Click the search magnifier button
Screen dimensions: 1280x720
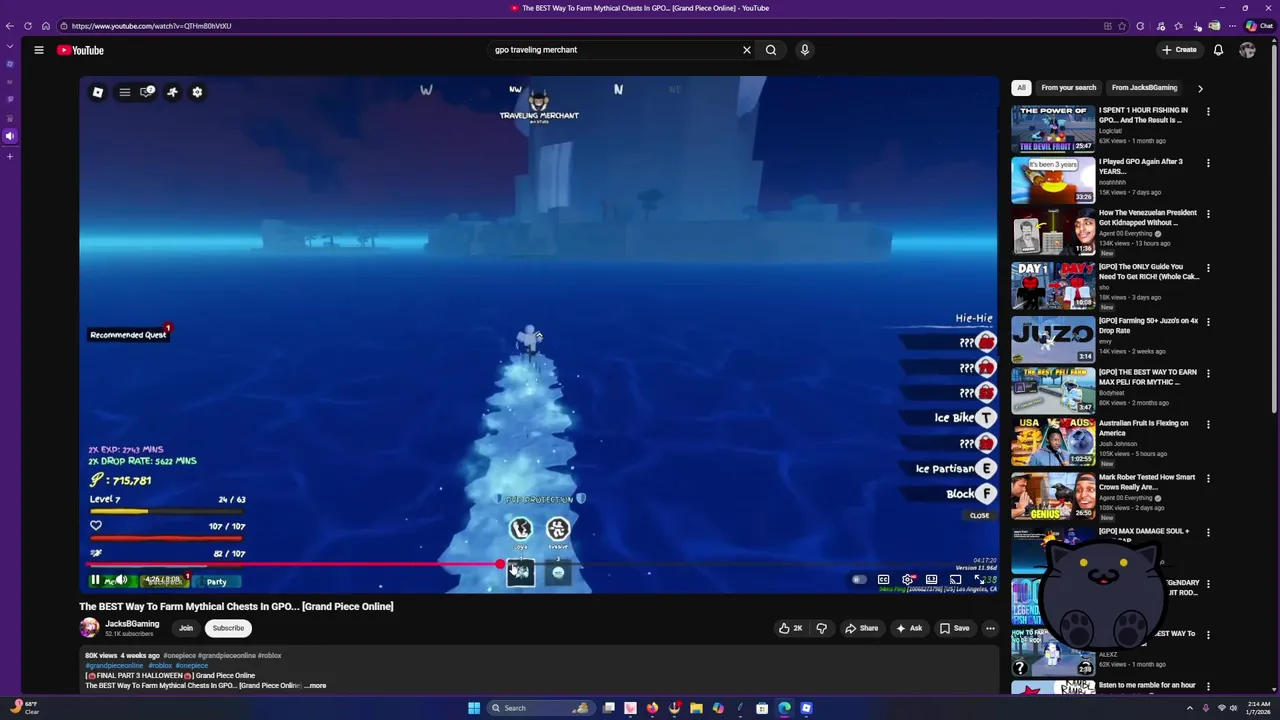pos(771,50)
